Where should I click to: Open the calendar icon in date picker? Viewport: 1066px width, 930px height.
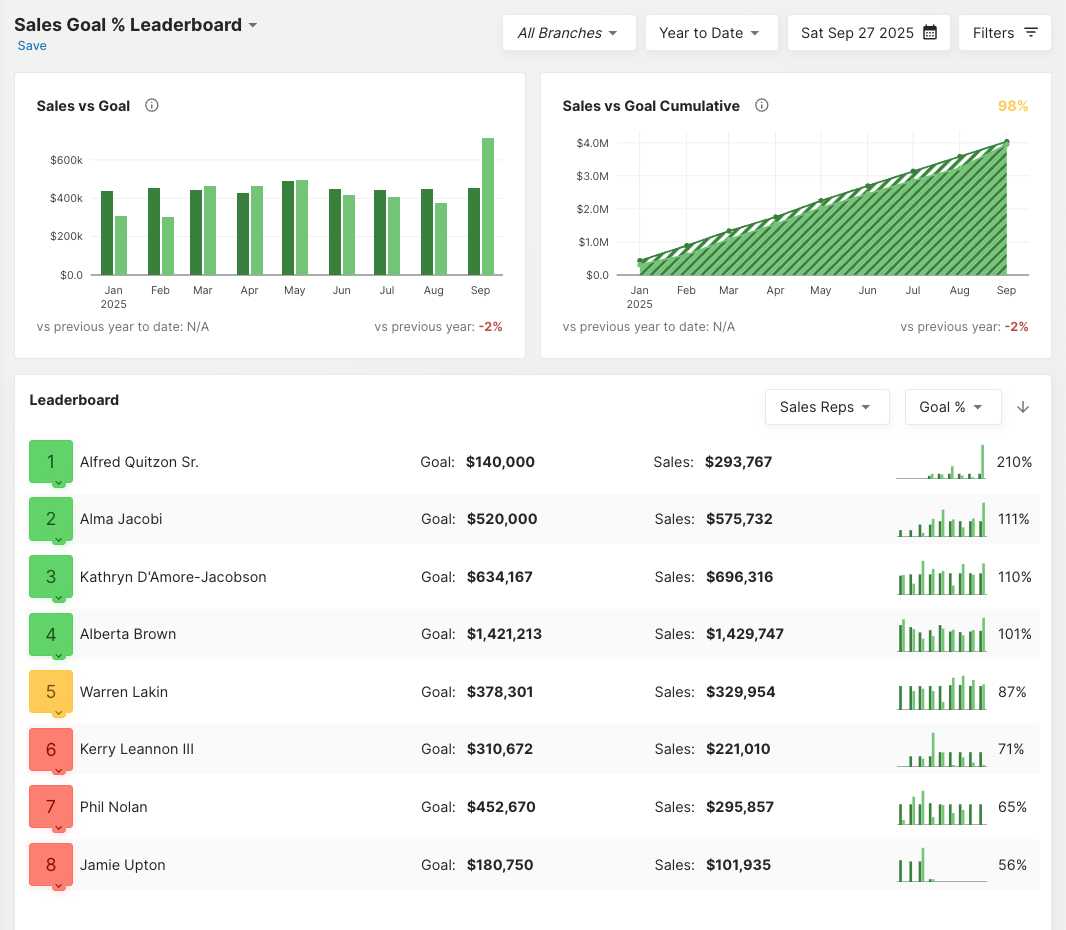(x=930, y=33)
